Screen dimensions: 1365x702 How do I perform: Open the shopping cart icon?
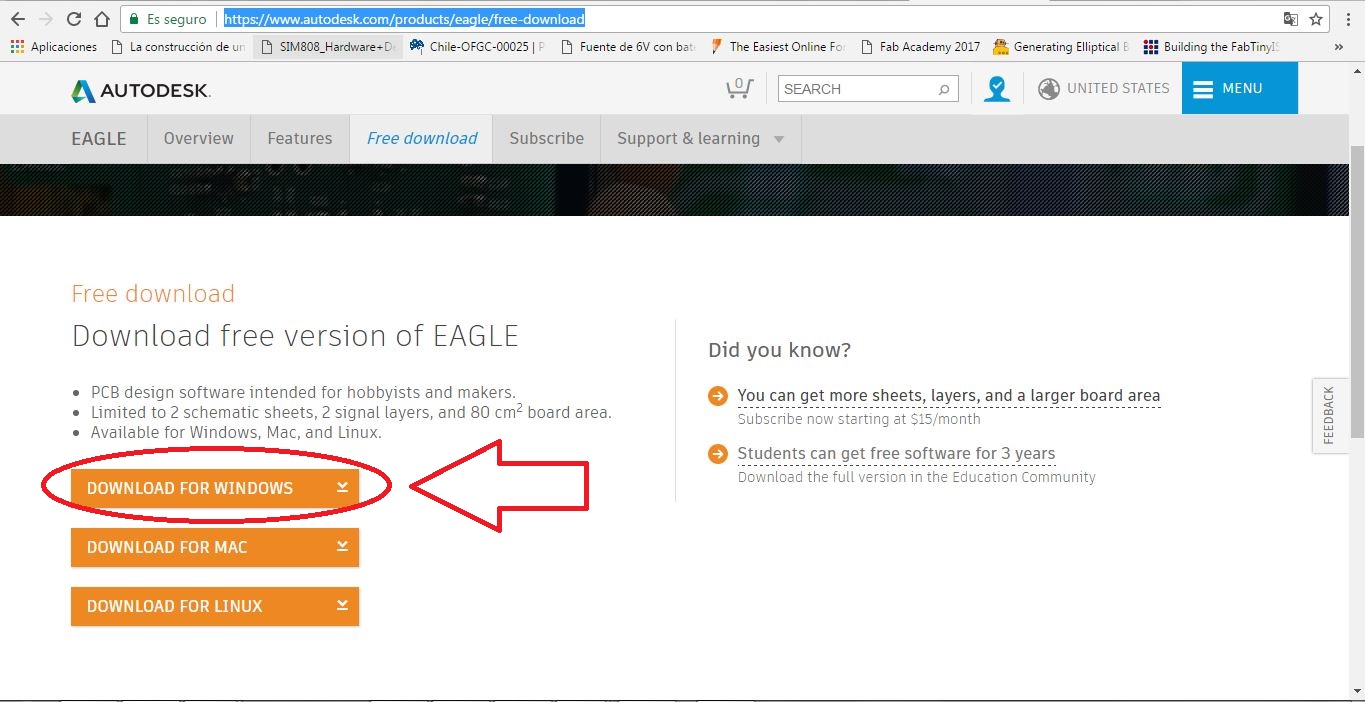click(x=739, y=88)
